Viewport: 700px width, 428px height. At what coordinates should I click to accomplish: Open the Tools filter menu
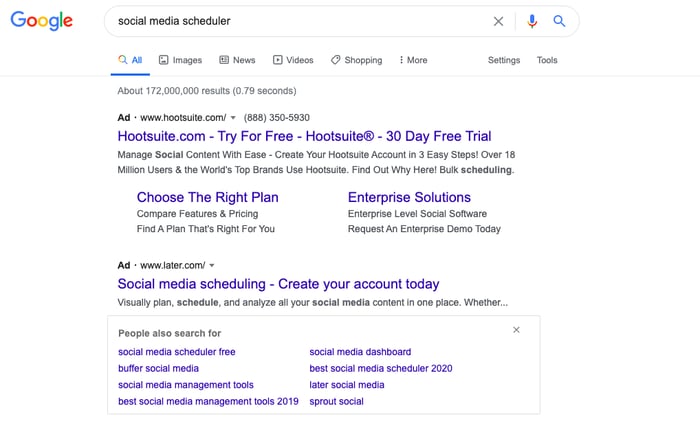547,60
